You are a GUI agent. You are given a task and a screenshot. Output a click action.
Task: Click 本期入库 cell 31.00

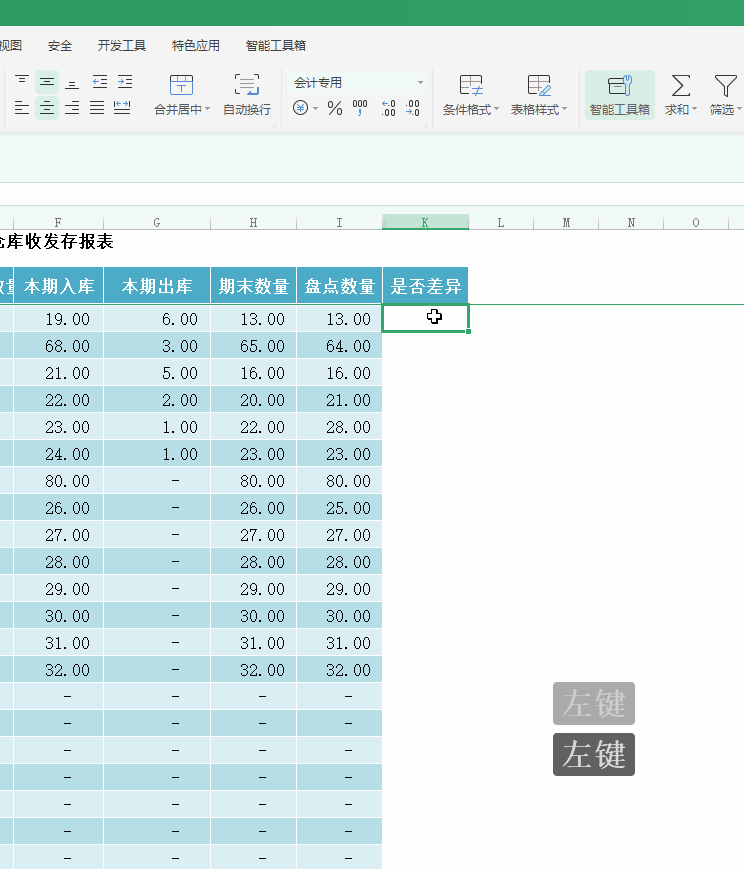tap(59, 643)
